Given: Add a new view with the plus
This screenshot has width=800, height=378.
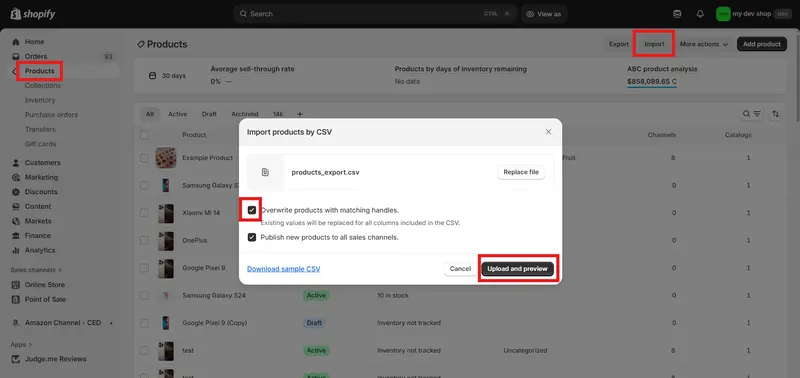Looking at the screenshot, I should pos(299,114).
